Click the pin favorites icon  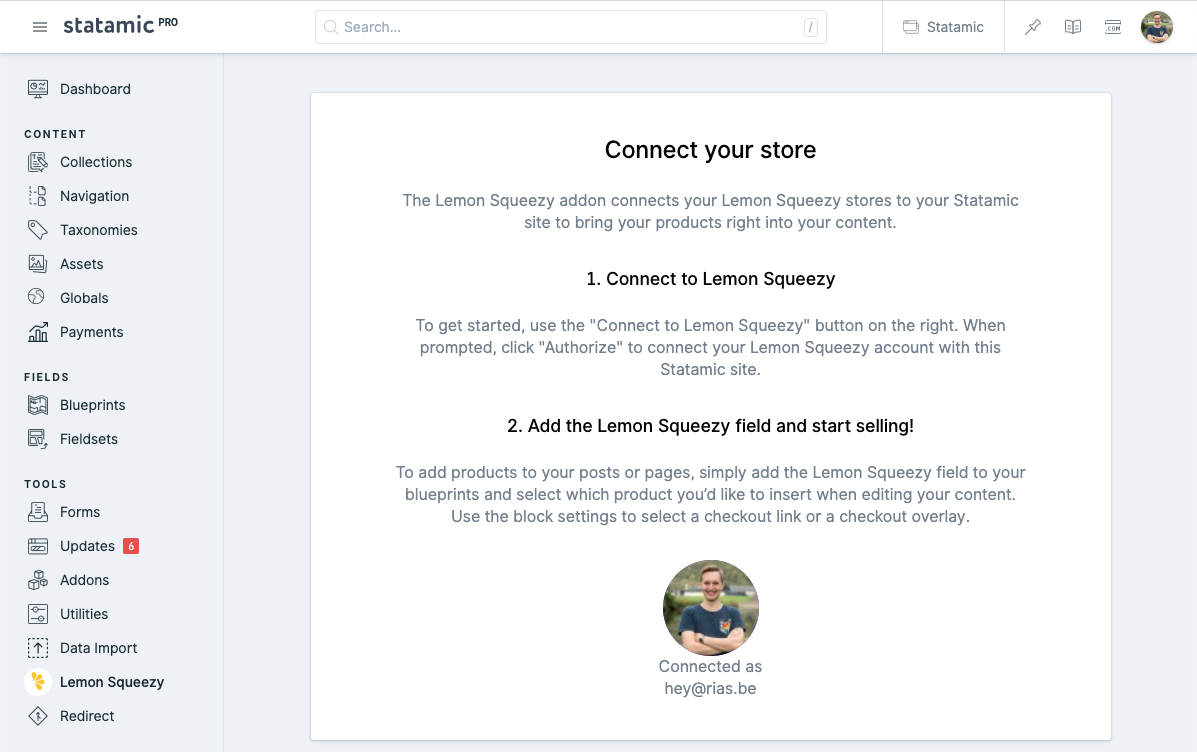click(x=1033, y=27)
